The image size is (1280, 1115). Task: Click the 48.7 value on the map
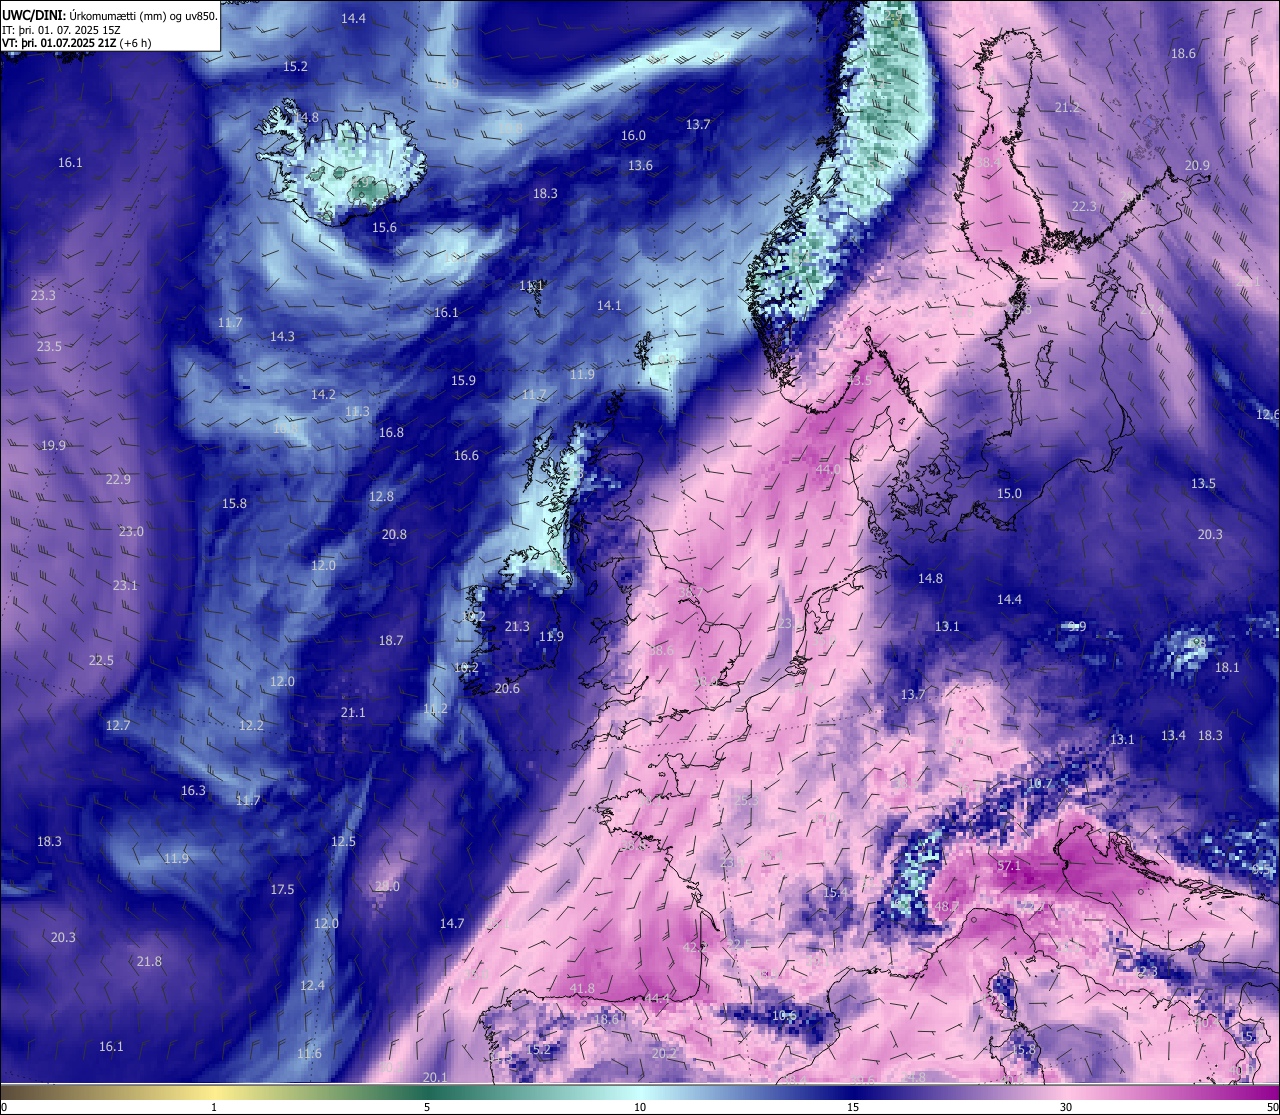click(x=947, y=906)
